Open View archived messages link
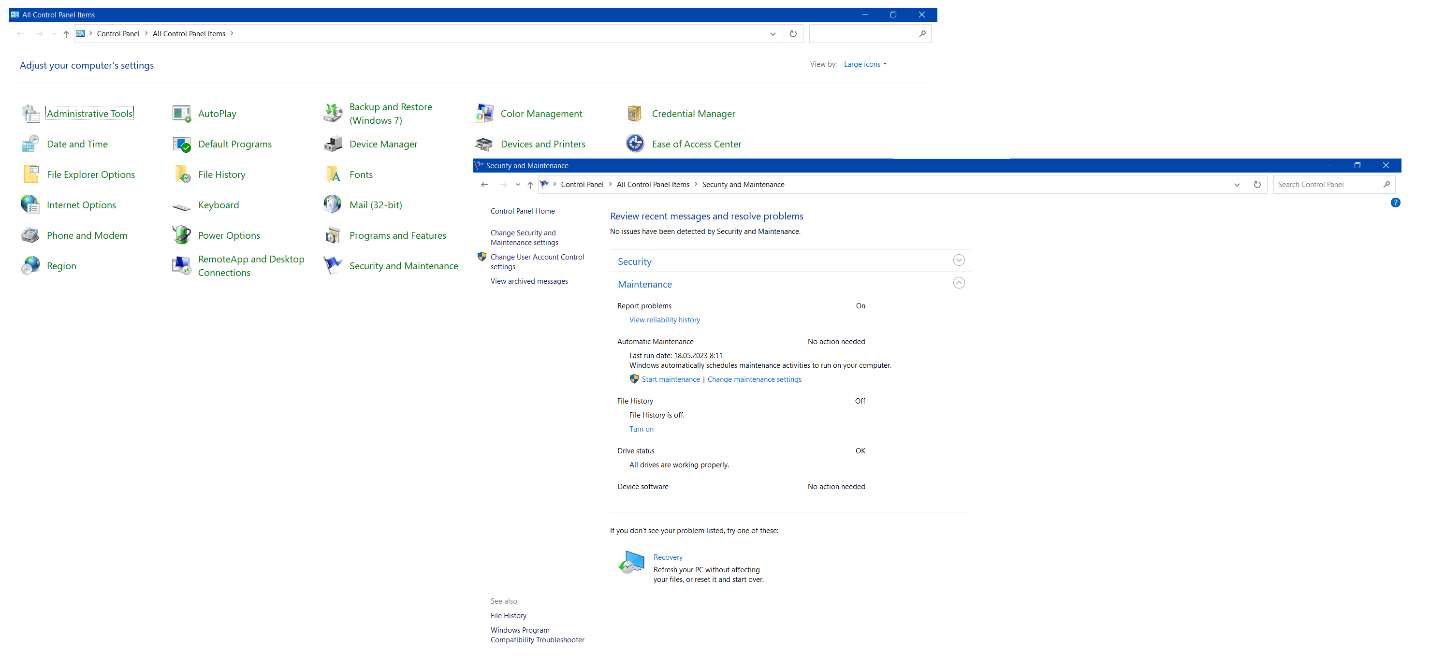The image size is (1430, 666). click(529, 282)
